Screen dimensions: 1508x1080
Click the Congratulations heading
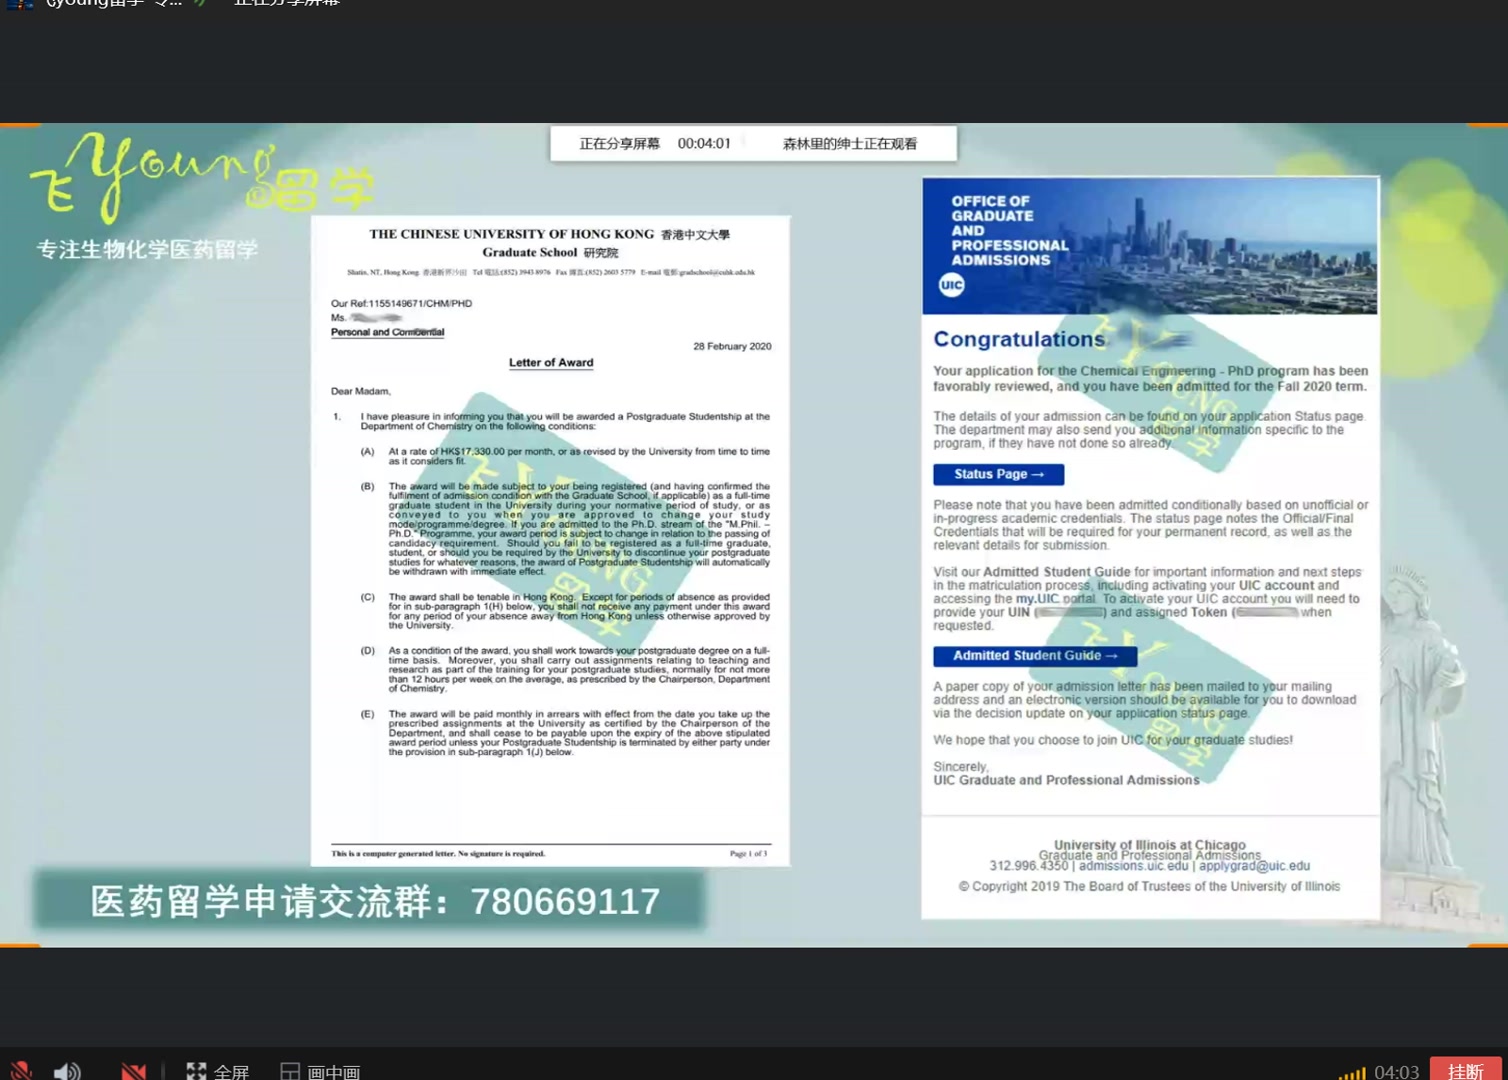tap(1019, 339)
